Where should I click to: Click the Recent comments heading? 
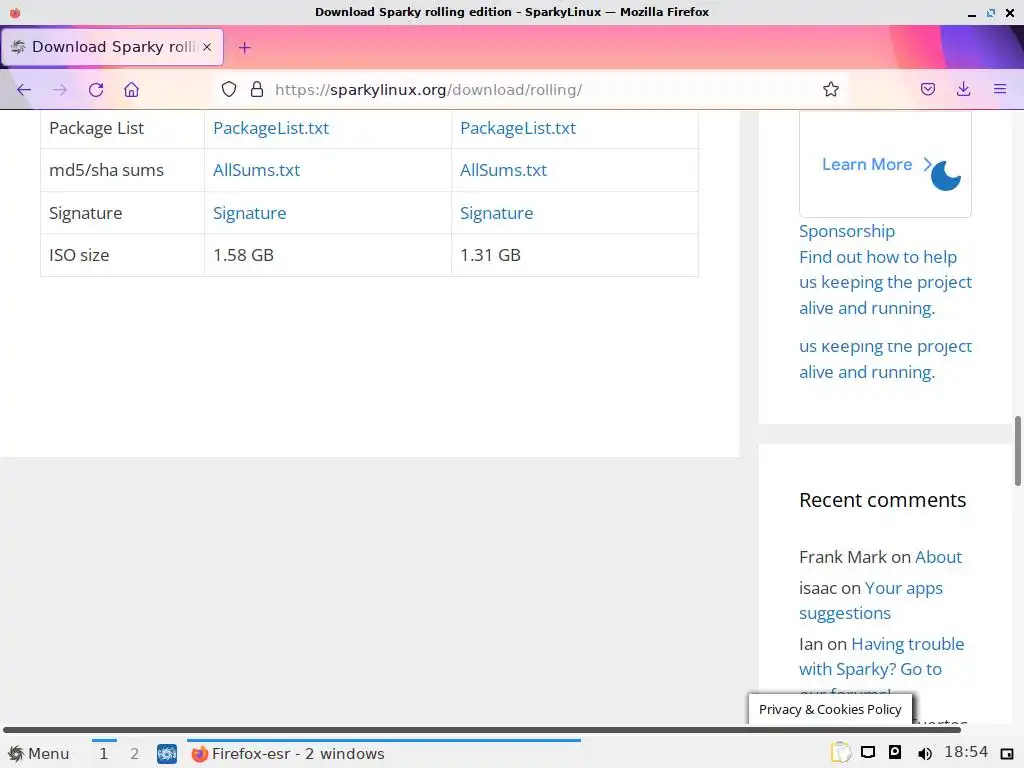(x=882, y=500)
